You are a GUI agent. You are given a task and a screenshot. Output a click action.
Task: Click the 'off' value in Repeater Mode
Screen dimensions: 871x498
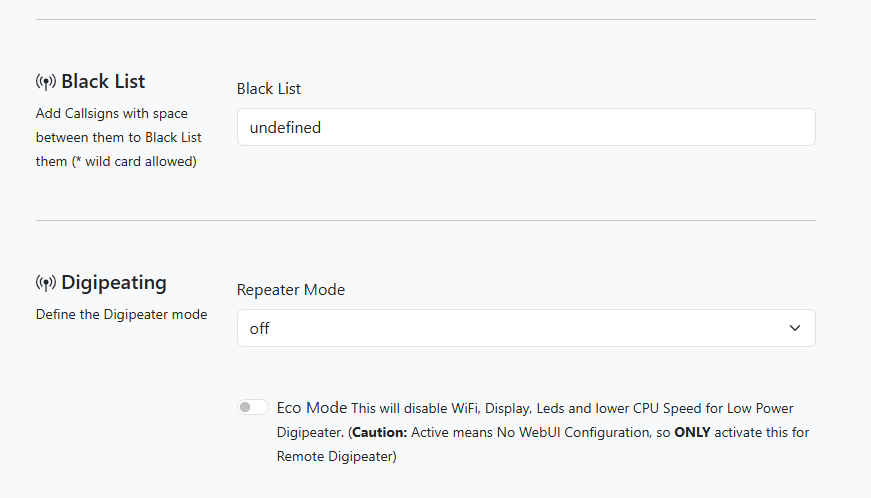click(260, 328)
